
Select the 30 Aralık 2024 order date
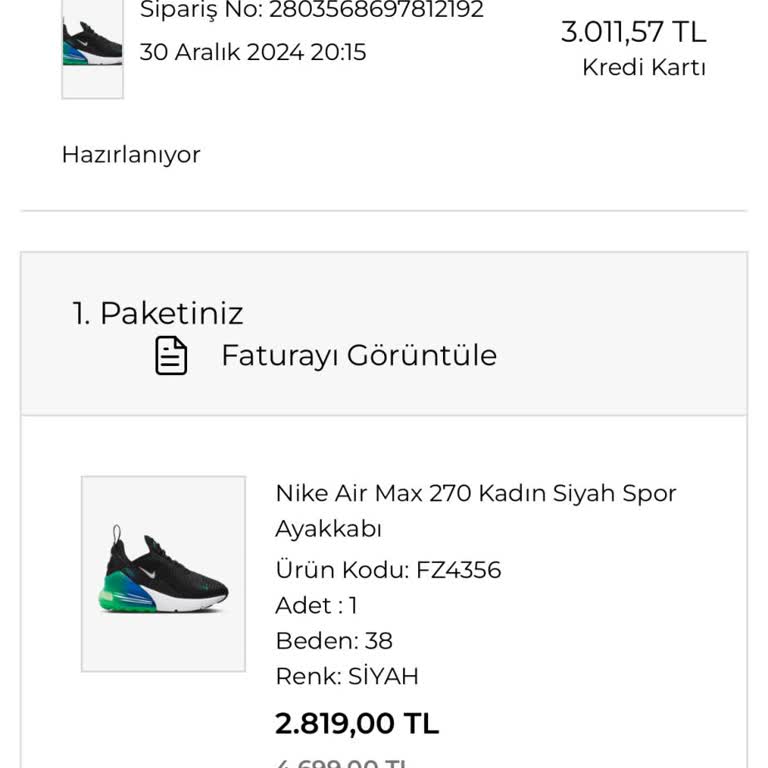point(252,52)
